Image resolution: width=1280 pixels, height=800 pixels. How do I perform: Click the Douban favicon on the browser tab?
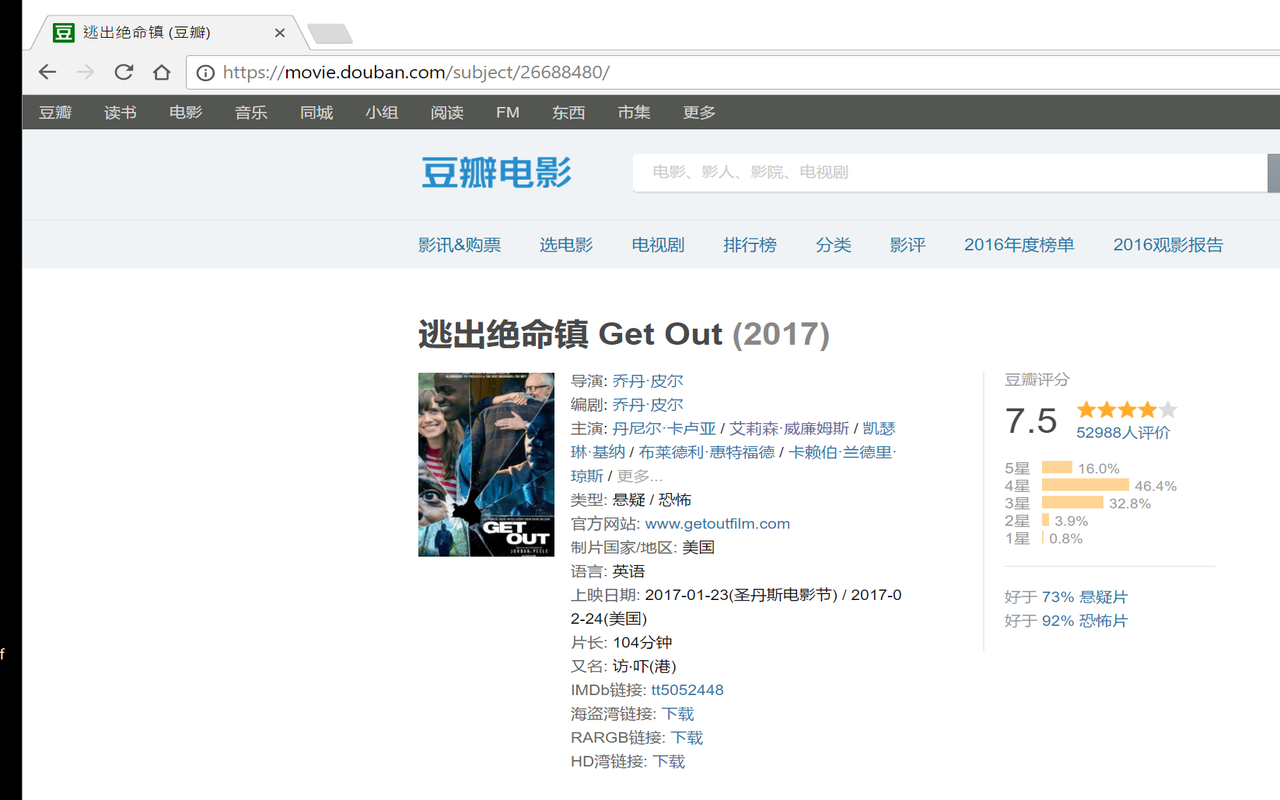[x=63, y=32]
